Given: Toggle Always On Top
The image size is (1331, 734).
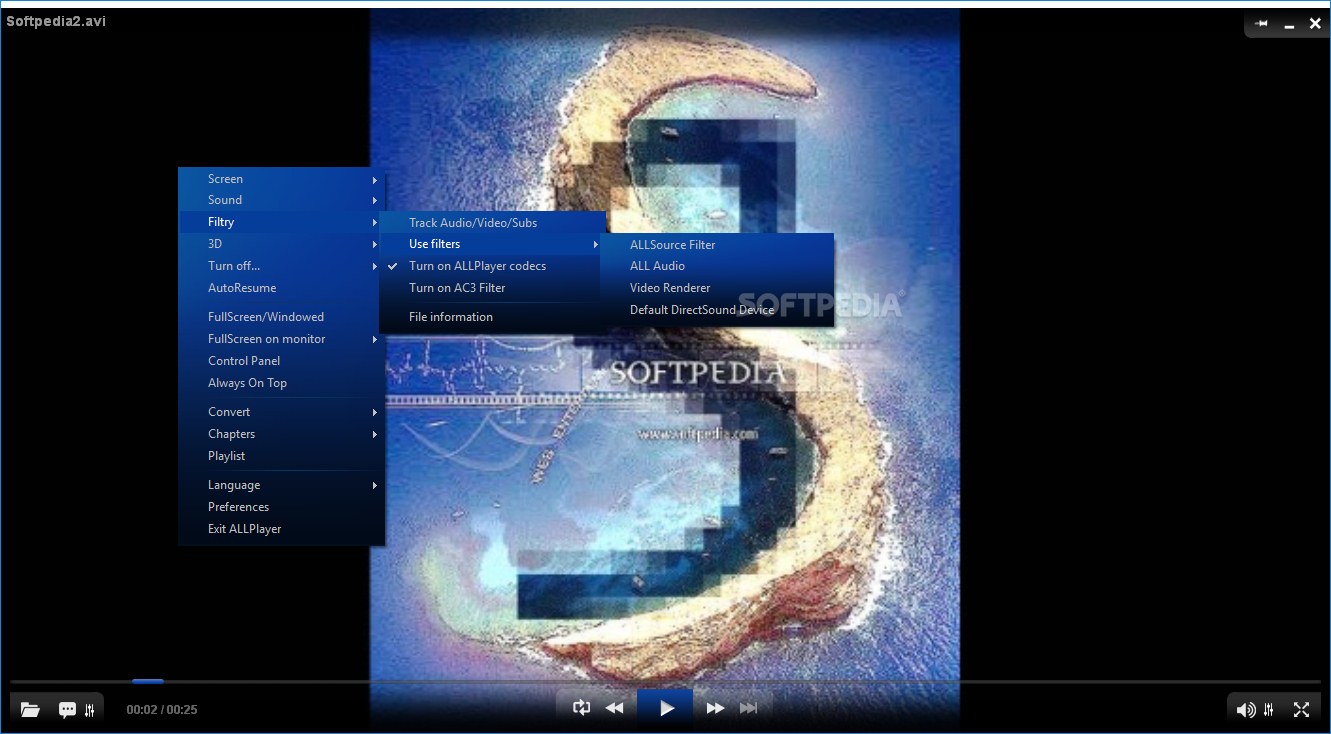Looking at the screenshot, I should (x=281, y=383).
